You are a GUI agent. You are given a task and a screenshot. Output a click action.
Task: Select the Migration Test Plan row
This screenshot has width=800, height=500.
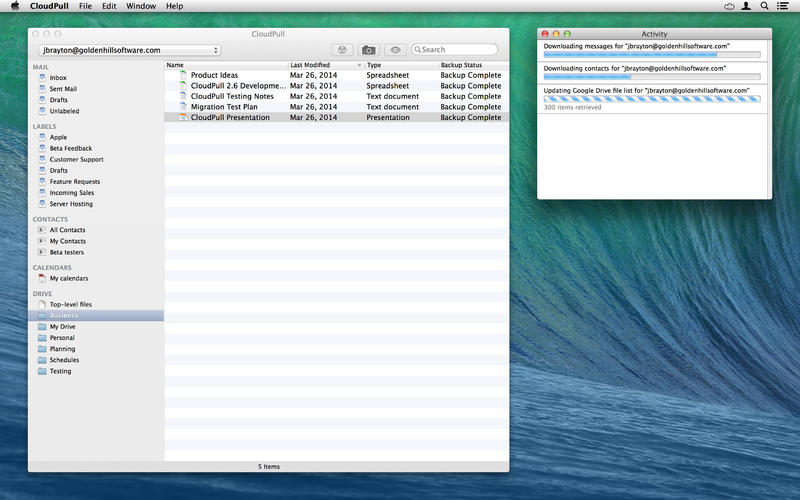[224, 106]
